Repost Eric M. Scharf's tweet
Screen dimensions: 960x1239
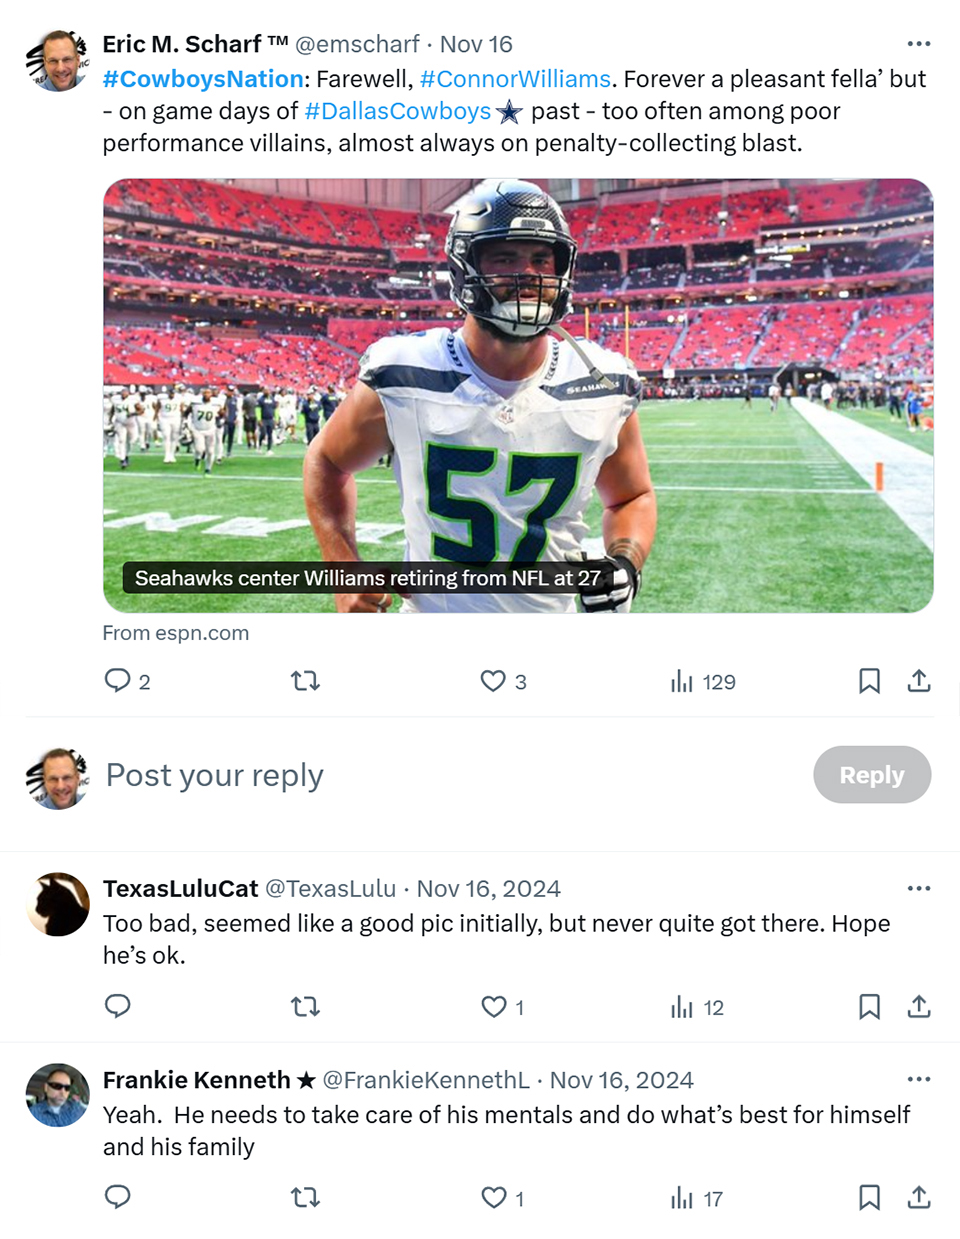point(305,681)
